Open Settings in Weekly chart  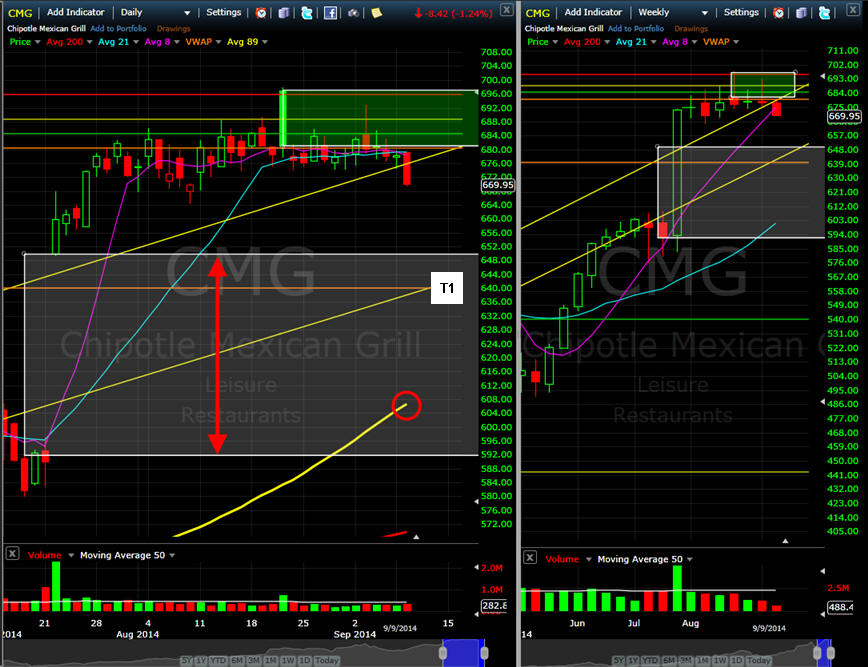point(741,12)
